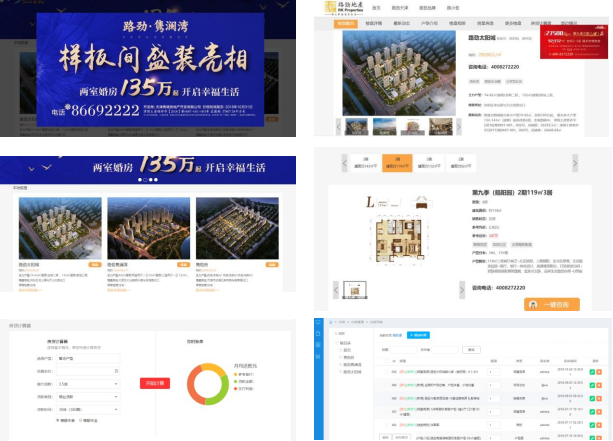Select the 等额本息 radio in loan calculator
This screenshot has height=441, width=613.
tap(58, 420)
